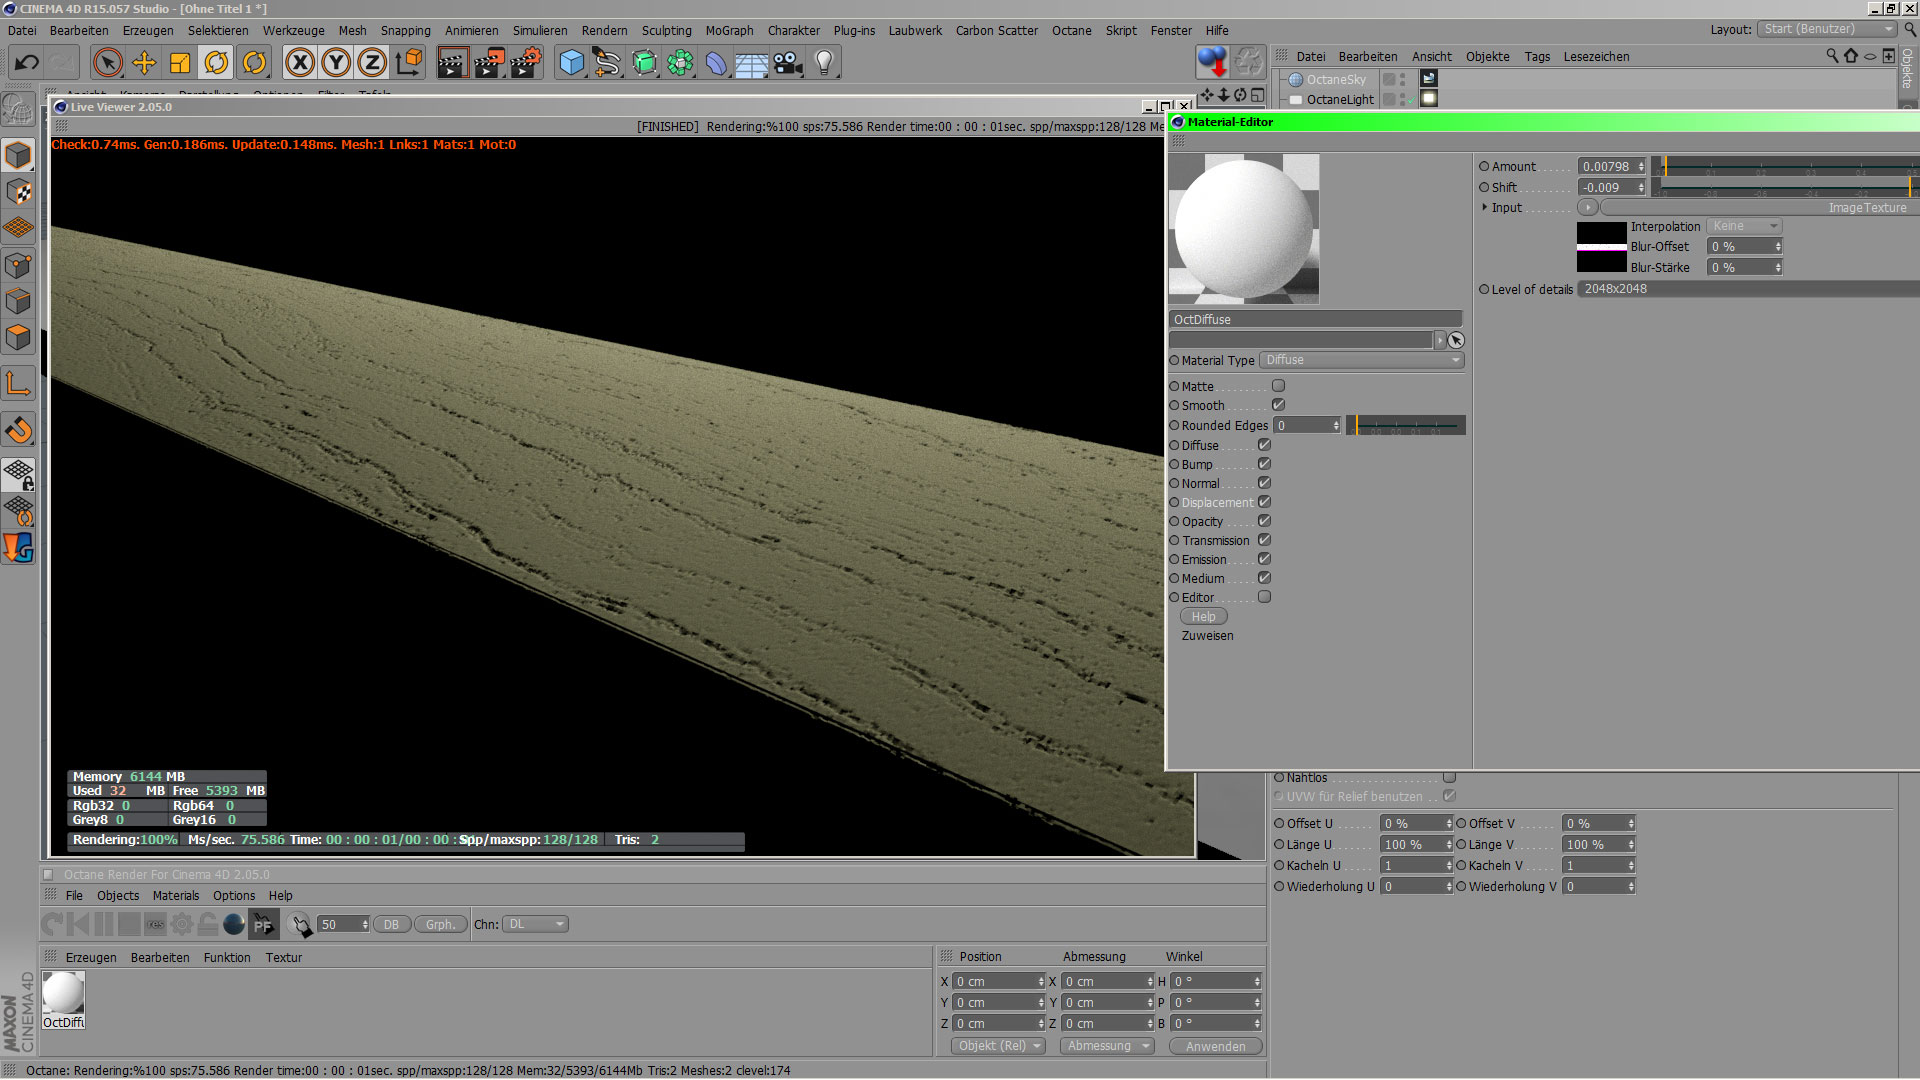
Task: Add a cube primitive object
Action: click(x=571, y=63)
